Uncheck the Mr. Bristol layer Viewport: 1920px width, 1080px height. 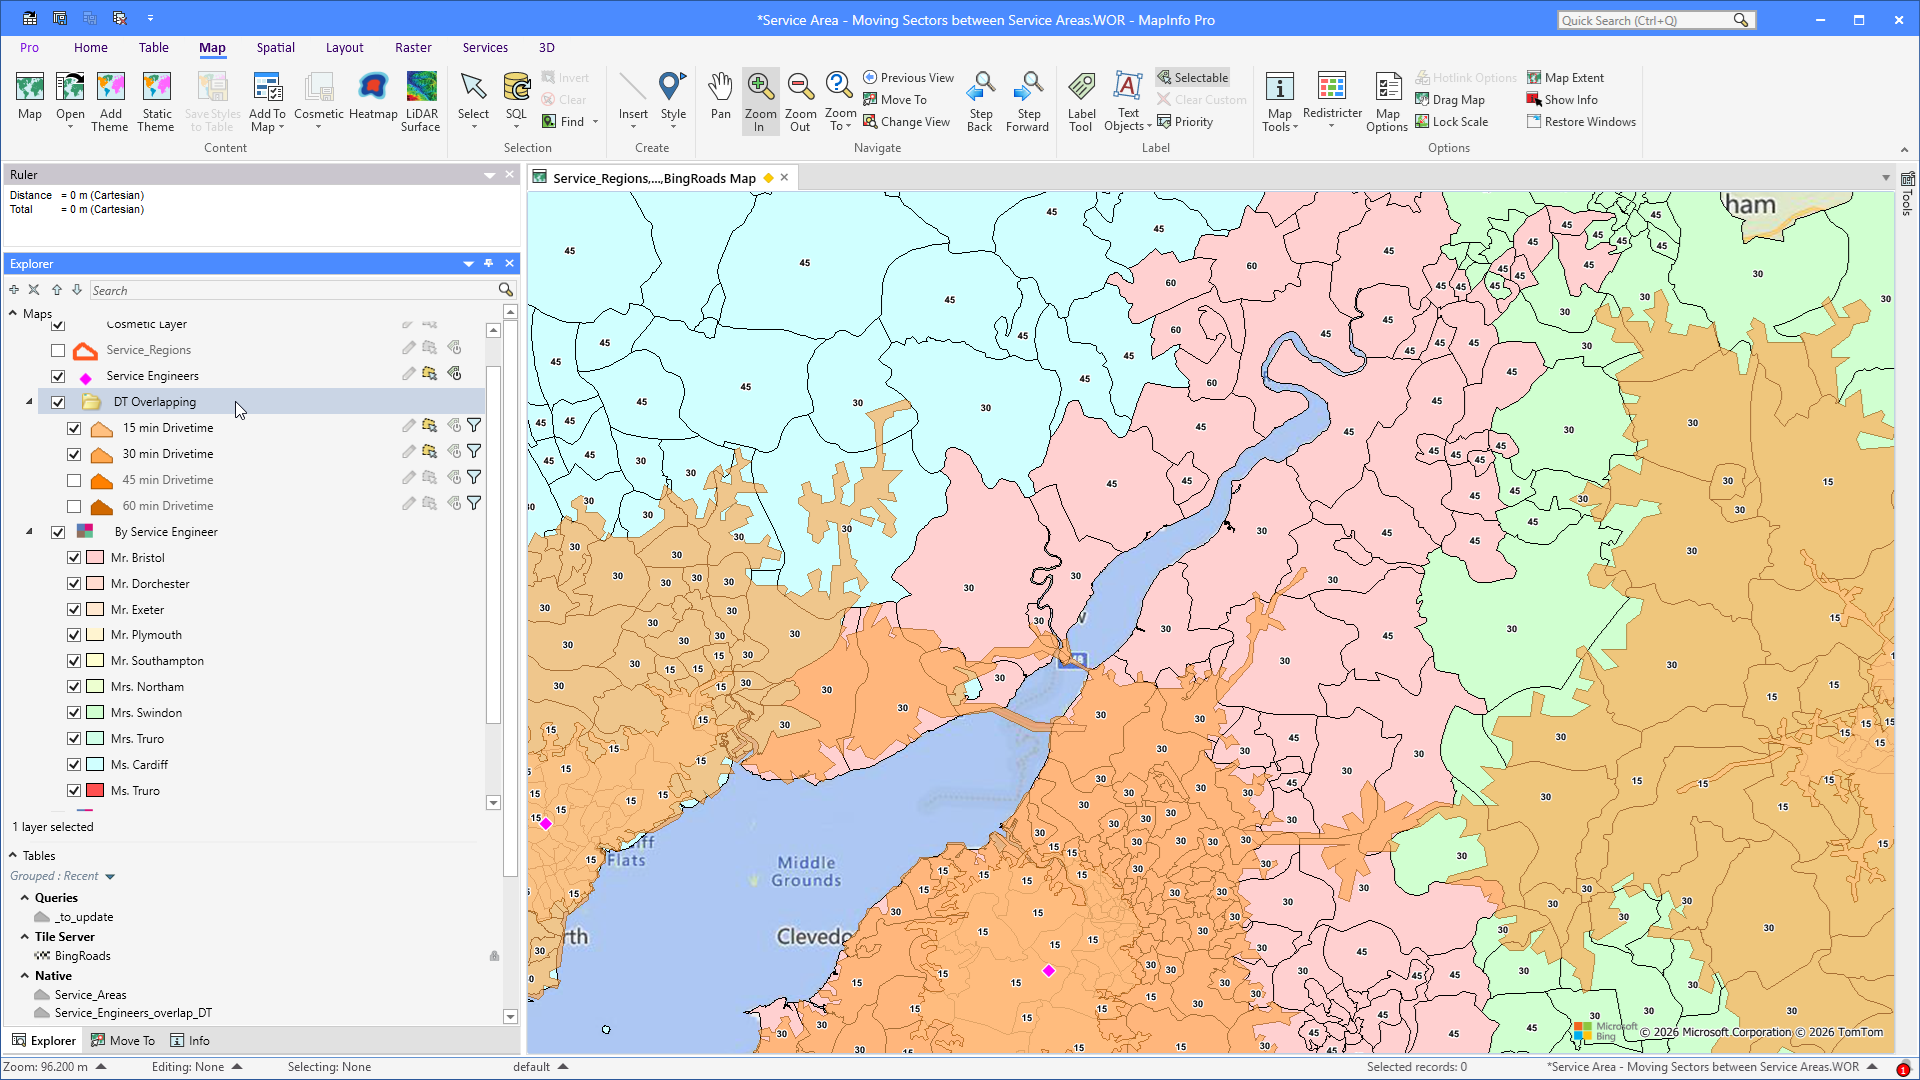[x=74, y=558]
